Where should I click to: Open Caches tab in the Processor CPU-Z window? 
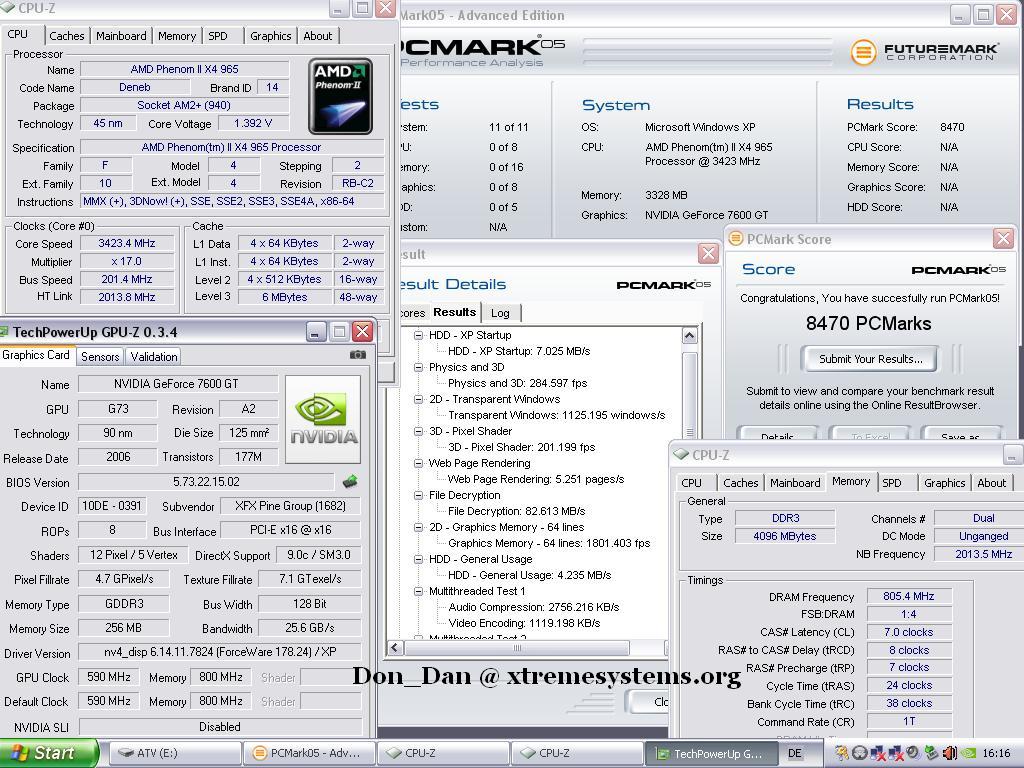[x=67, y=36]
